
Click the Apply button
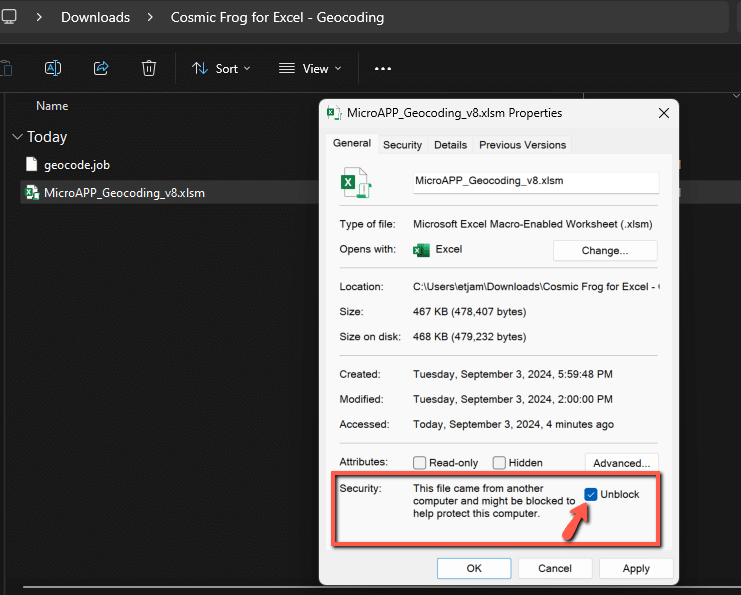[636, 569]
